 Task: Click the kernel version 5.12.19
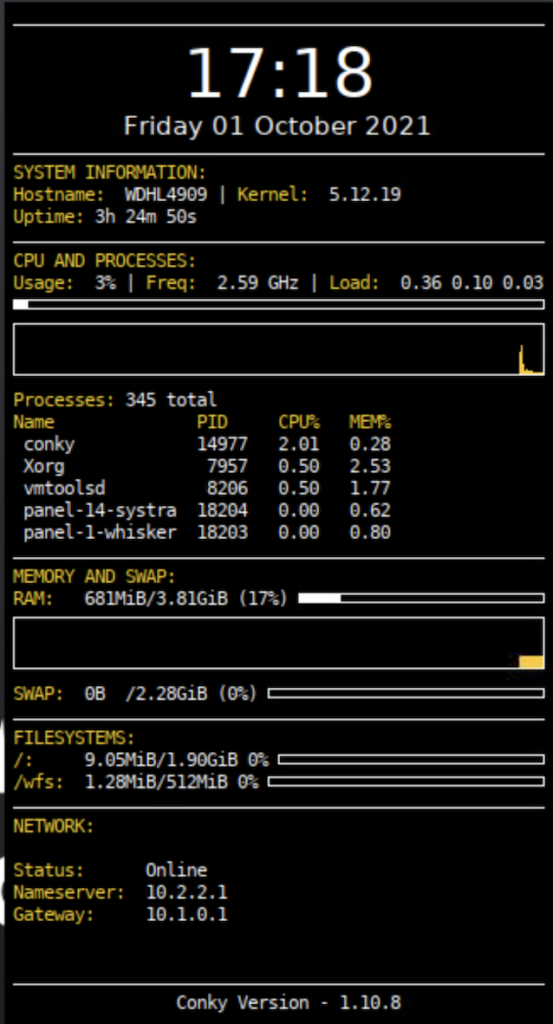point(365,195)
